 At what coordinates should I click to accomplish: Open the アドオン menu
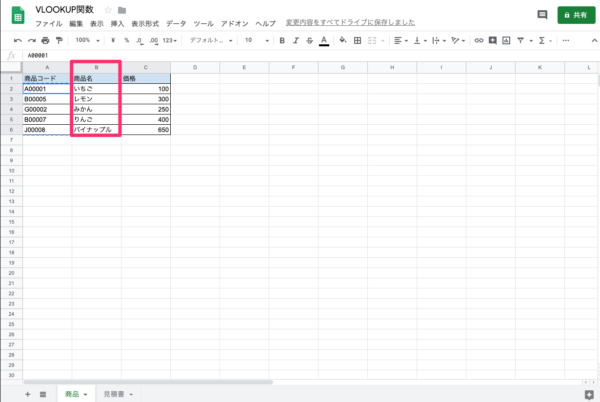[235, 24]
